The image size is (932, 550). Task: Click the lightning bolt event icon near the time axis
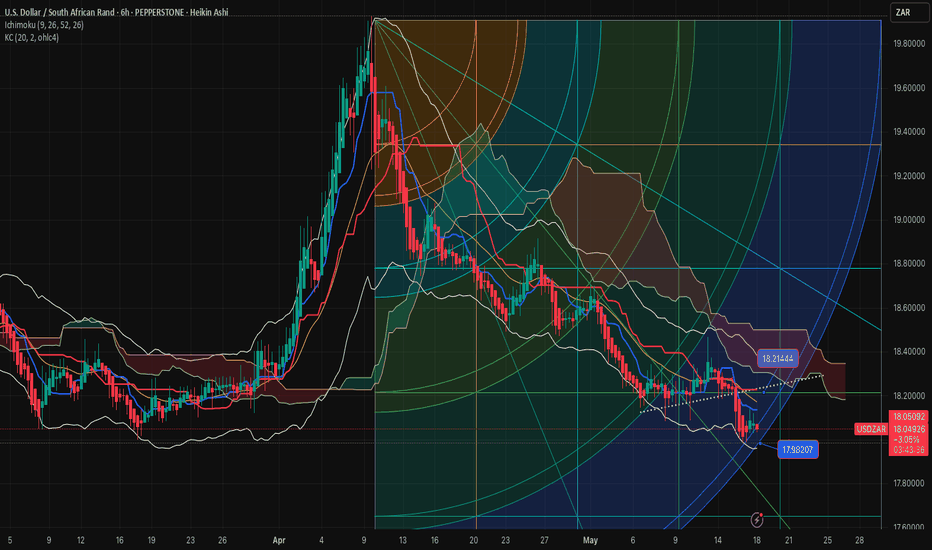[757, 520]
